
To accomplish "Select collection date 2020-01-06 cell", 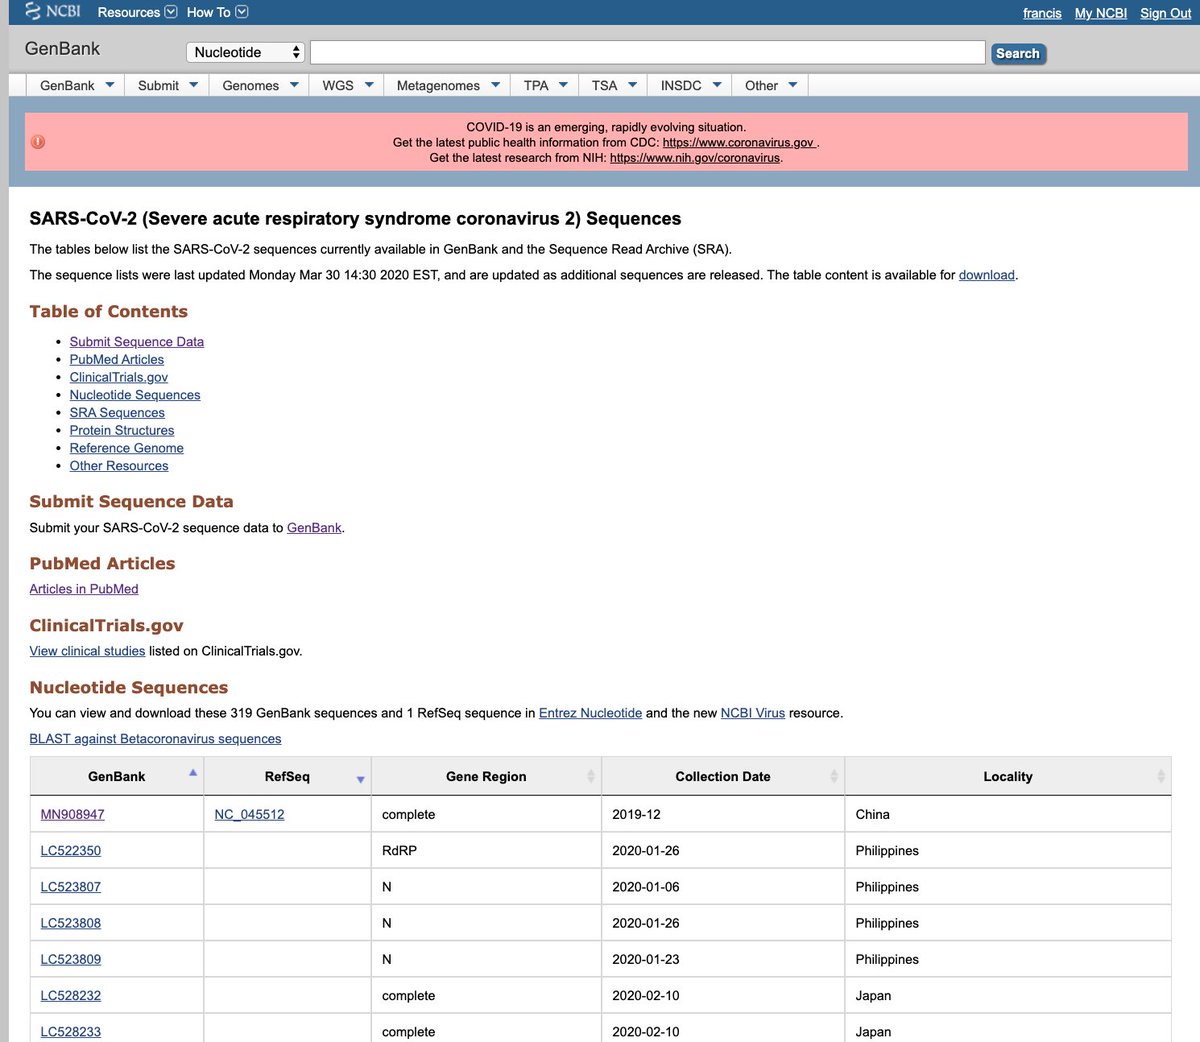I will [x=723, y=887].
